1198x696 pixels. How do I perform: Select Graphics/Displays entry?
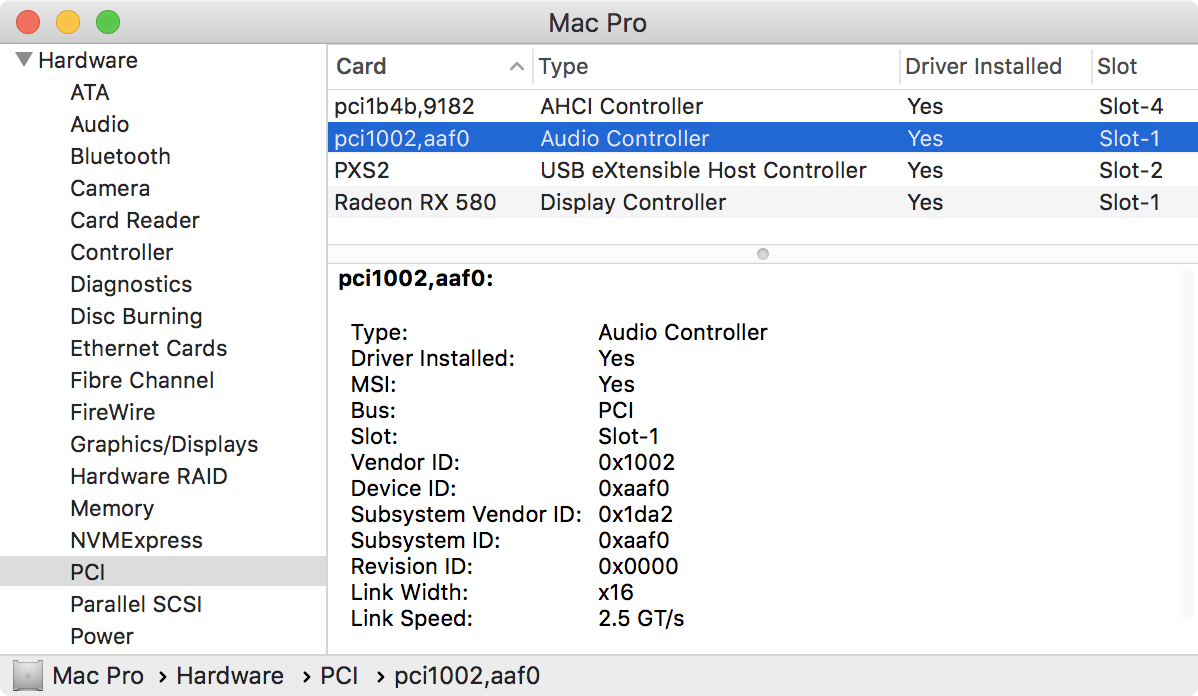164,445
